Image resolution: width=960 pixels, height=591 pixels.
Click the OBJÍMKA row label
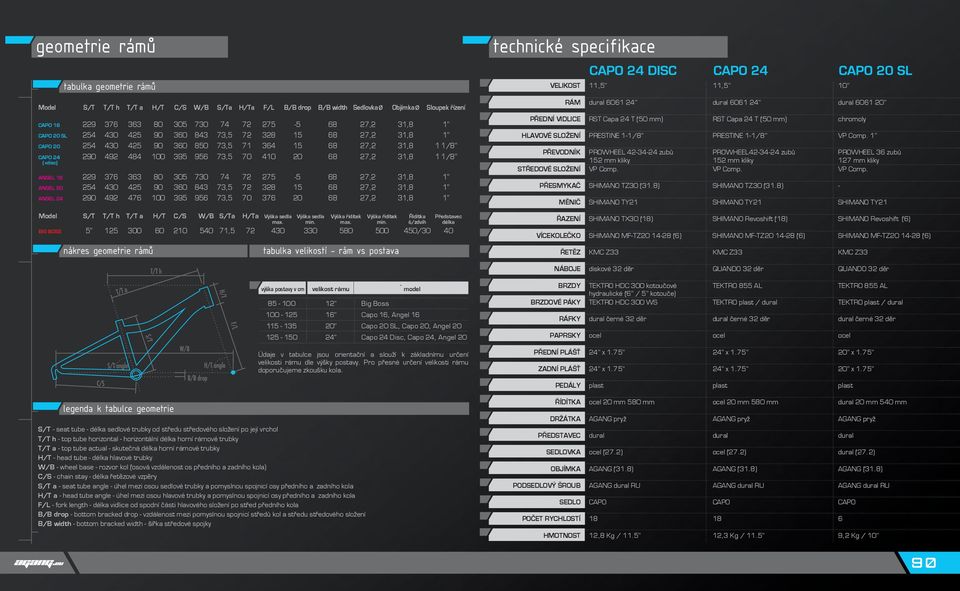tap(536, 468)
